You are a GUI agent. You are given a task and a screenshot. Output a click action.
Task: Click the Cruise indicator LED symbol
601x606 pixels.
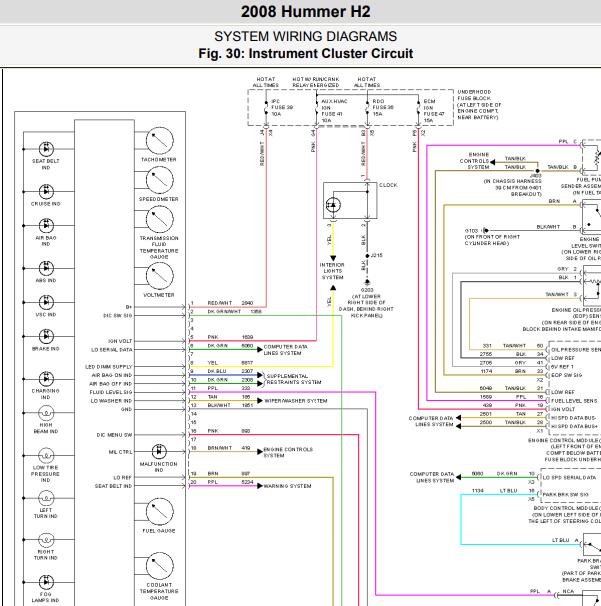coord(46,192)
